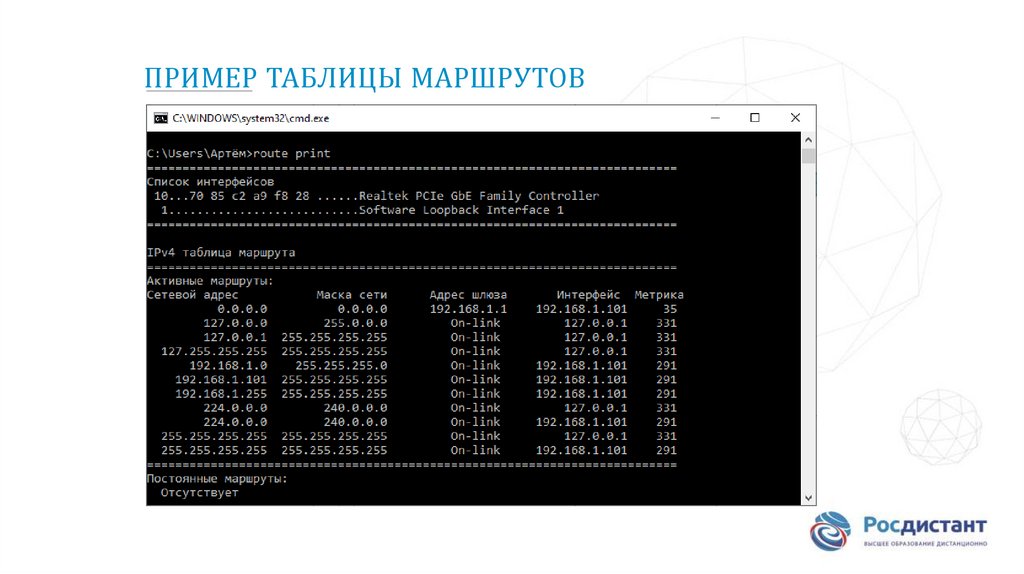Click the scrollbar down arrow
Screen dimensions: 1024x574
[x=808, y=498]
